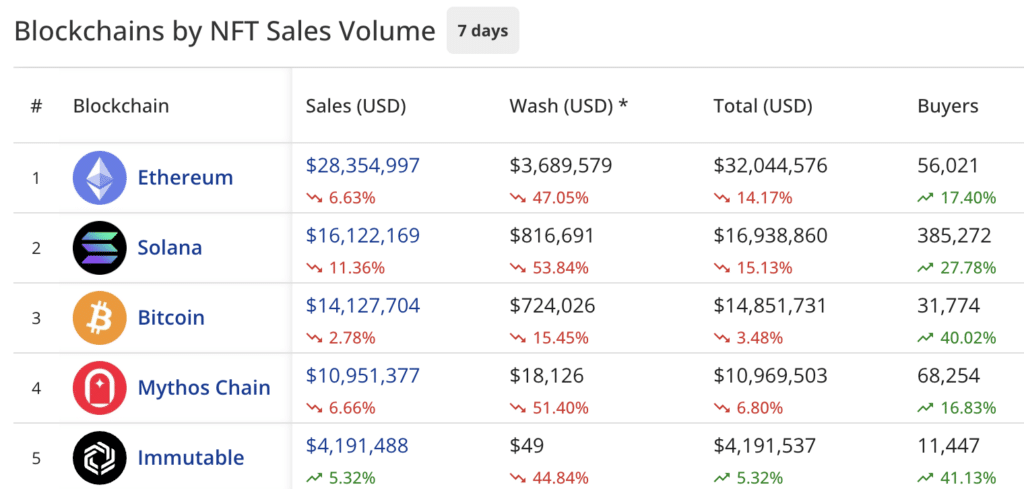The width and height of the screenshot is (1024, 489).
Task: Sort by Wash (USD) column header
Action: coord(568,106)
